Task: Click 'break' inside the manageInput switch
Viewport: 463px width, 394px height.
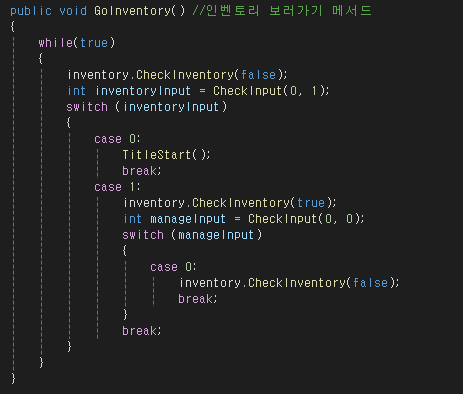Action: point(195,299)
